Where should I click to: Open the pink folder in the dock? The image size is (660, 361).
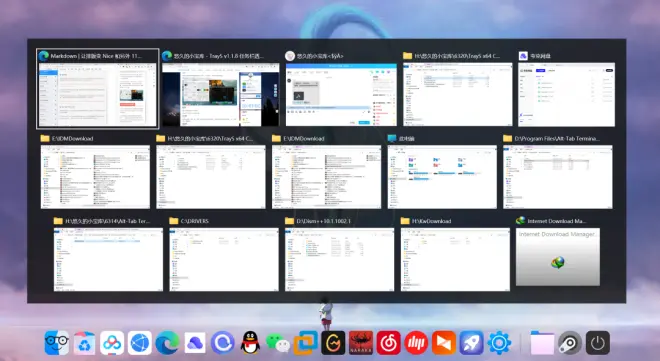[x=542, y=343]
